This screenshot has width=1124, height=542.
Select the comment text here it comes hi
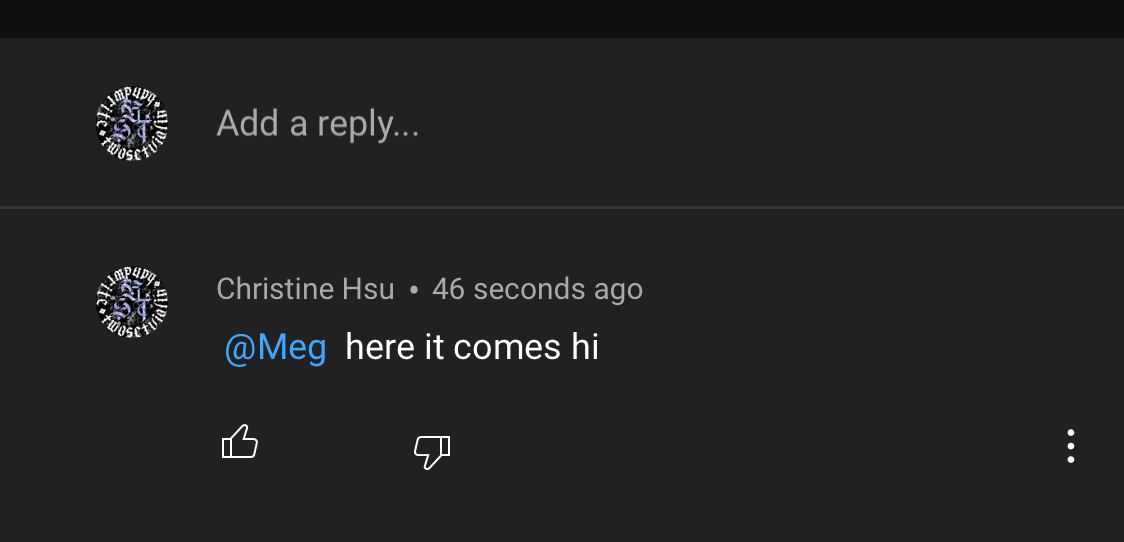pyautogui.click(x=472, y=347)
